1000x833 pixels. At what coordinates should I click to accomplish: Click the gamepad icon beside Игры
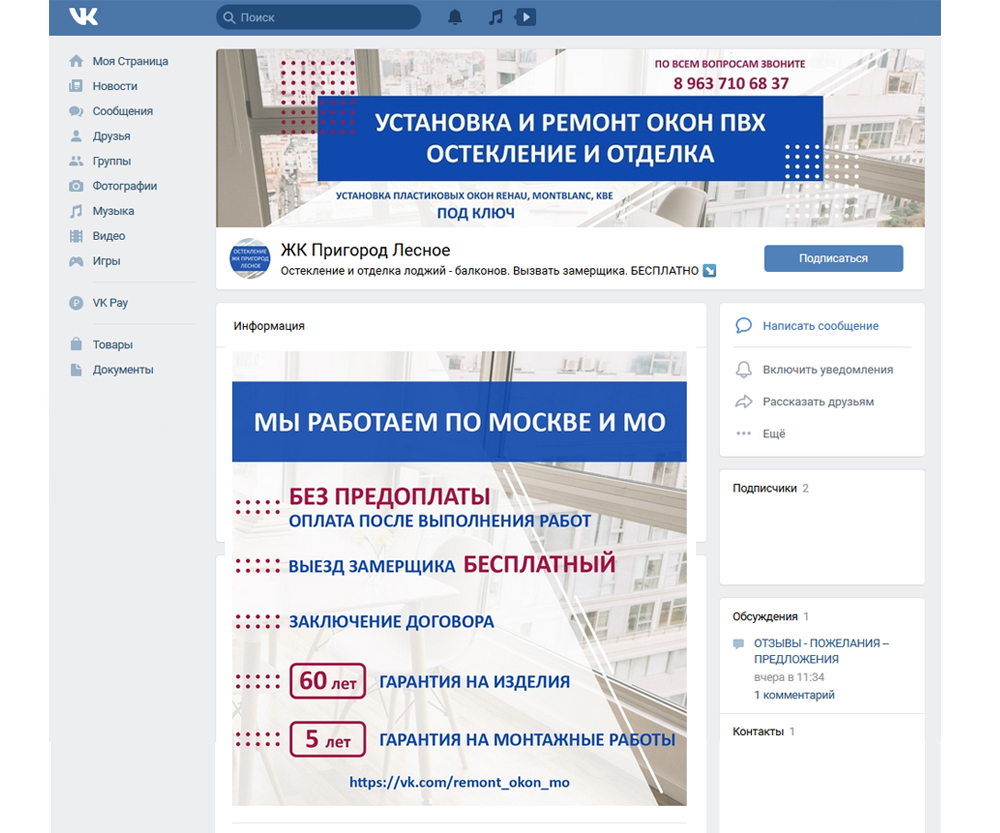76,261
